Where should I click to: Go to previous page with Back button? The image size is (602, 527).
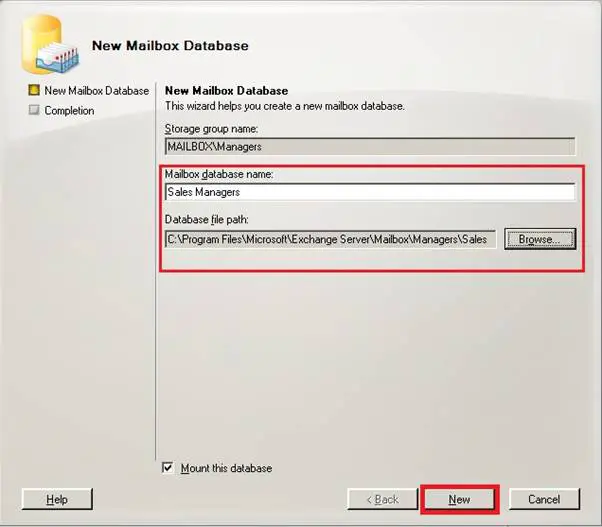(x=382, y=499)
